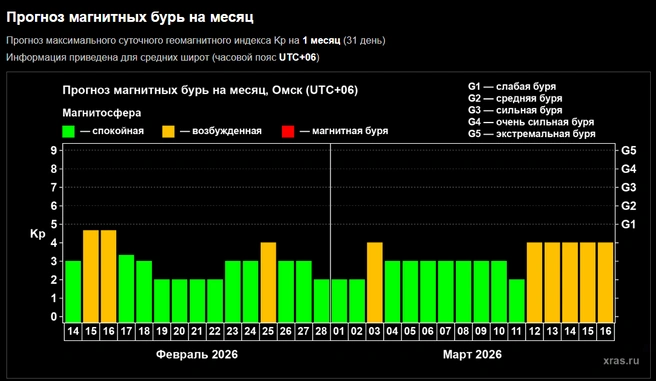This screenshot has width=656, height=381.
Task: Click the 'UTC+06' timezone text in subtitle
Action: 297,57
